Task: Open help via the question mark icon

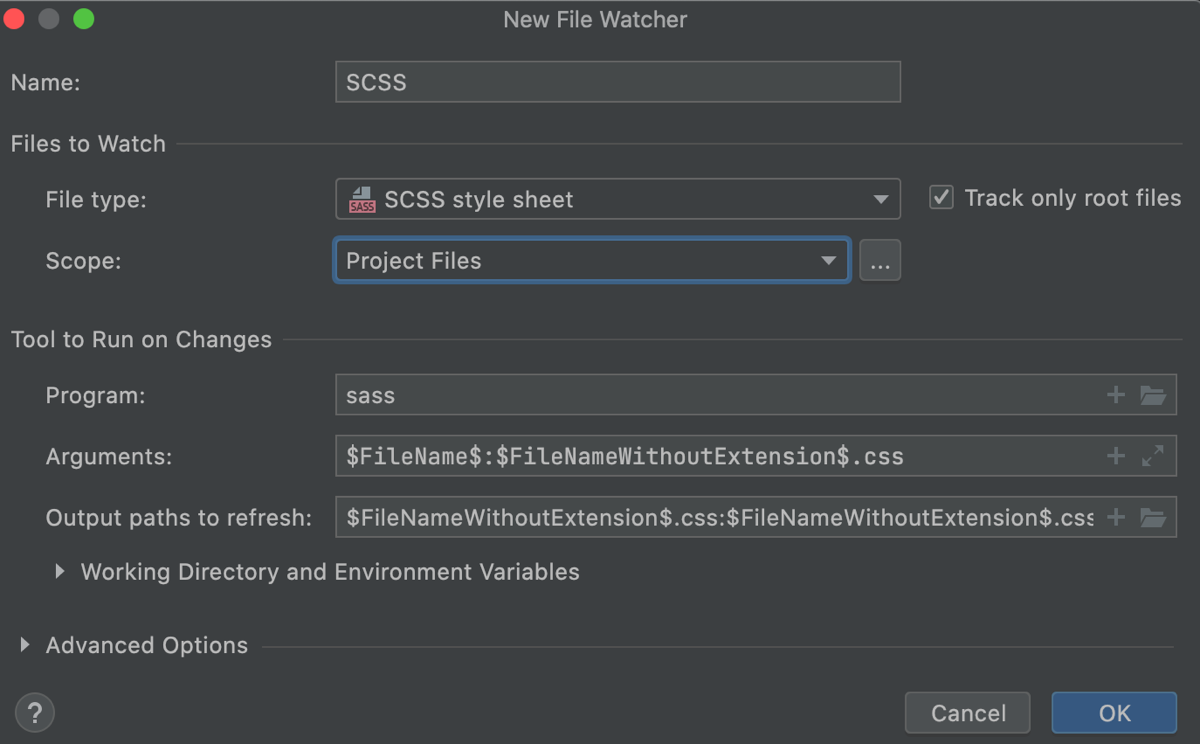Action: point(34,712)
